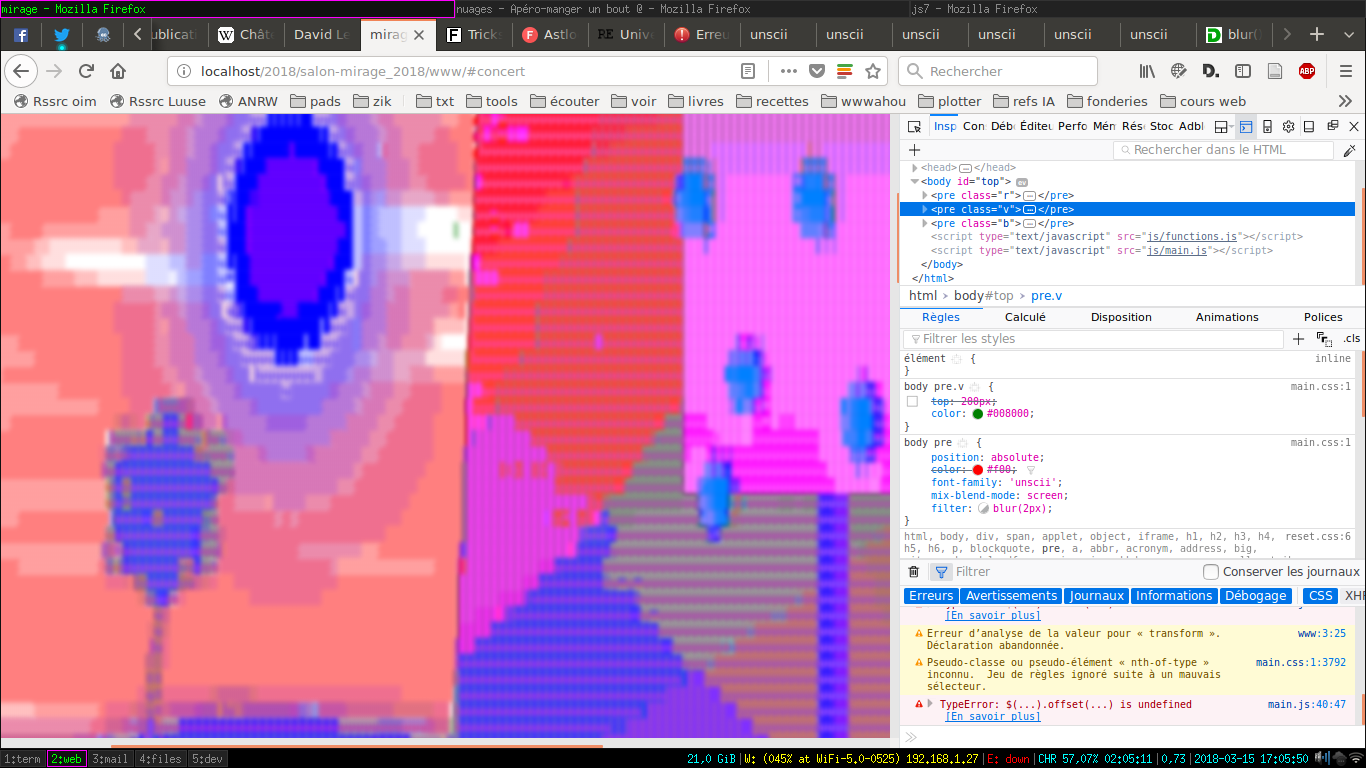Bookmark this page with the star icon
This screenshot has height=768, width=1366.
[x=872, y=71]
